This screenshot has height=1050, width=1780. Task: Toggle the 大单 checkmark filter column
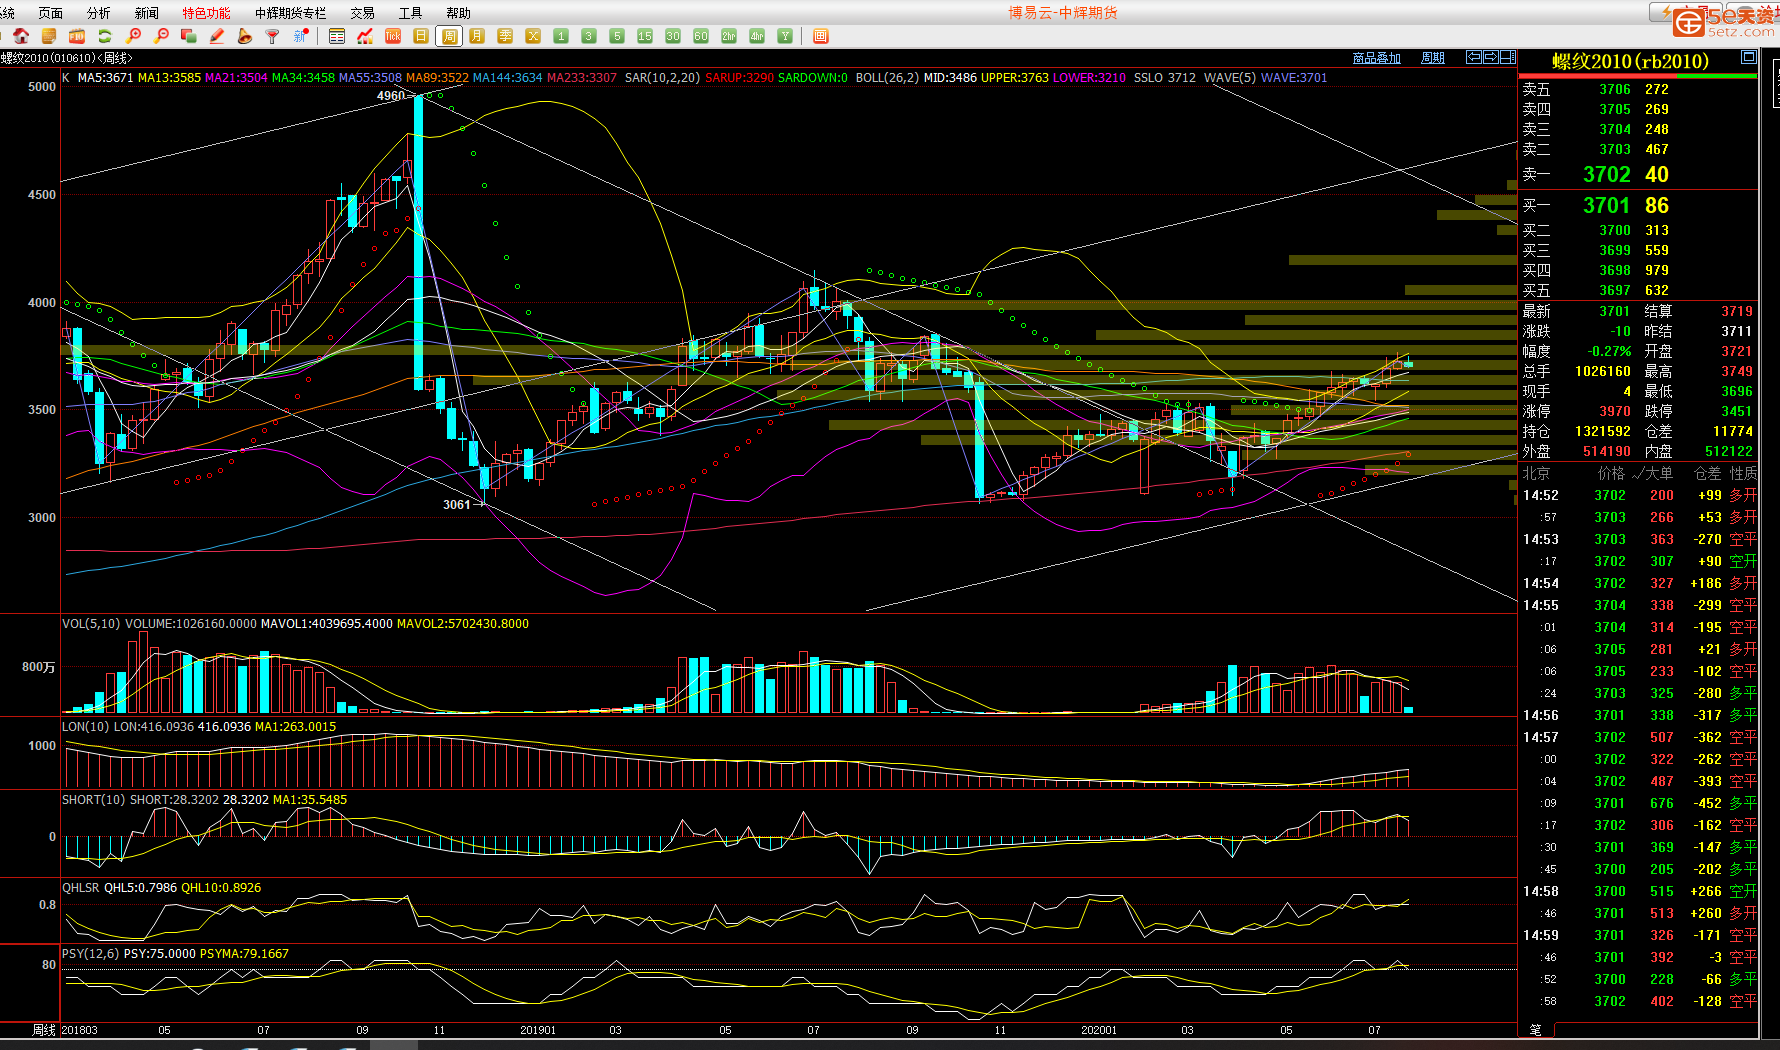click(x=1652, y=473)
